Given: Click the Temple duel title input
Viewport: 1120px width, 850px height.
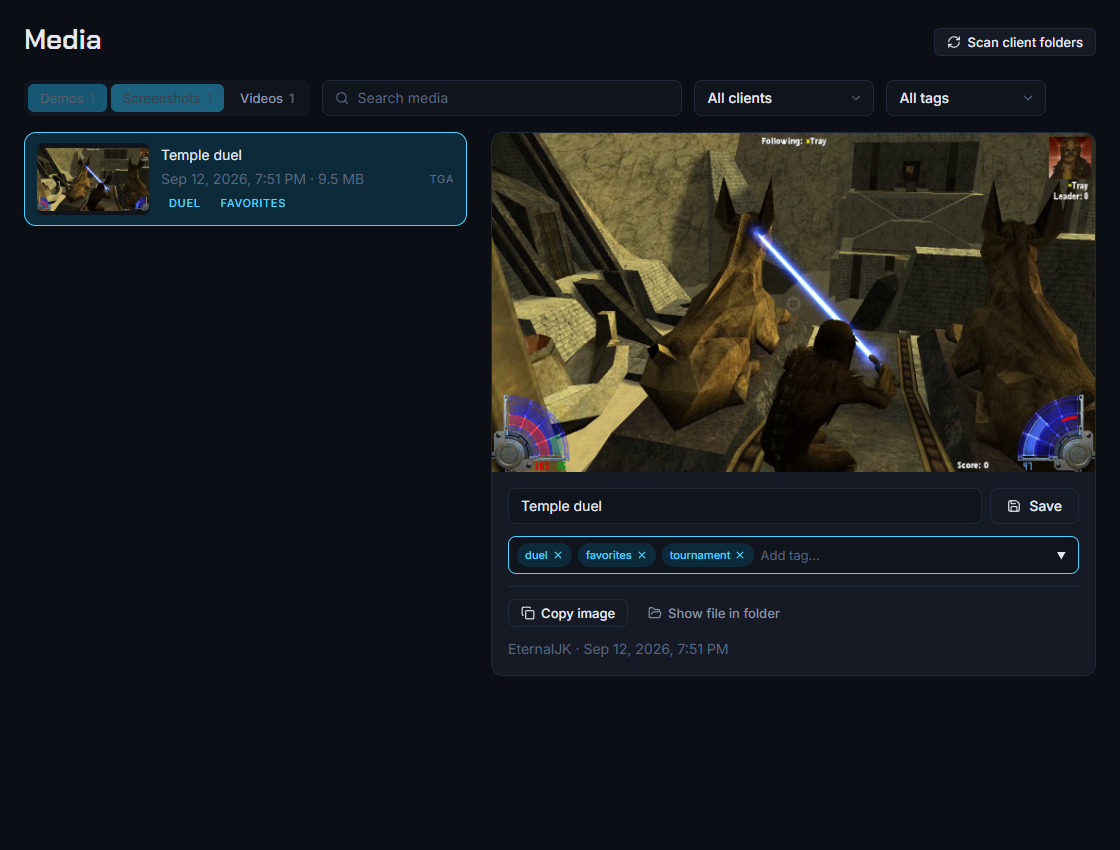Looking at the screenshot, I should coord(744,506).
